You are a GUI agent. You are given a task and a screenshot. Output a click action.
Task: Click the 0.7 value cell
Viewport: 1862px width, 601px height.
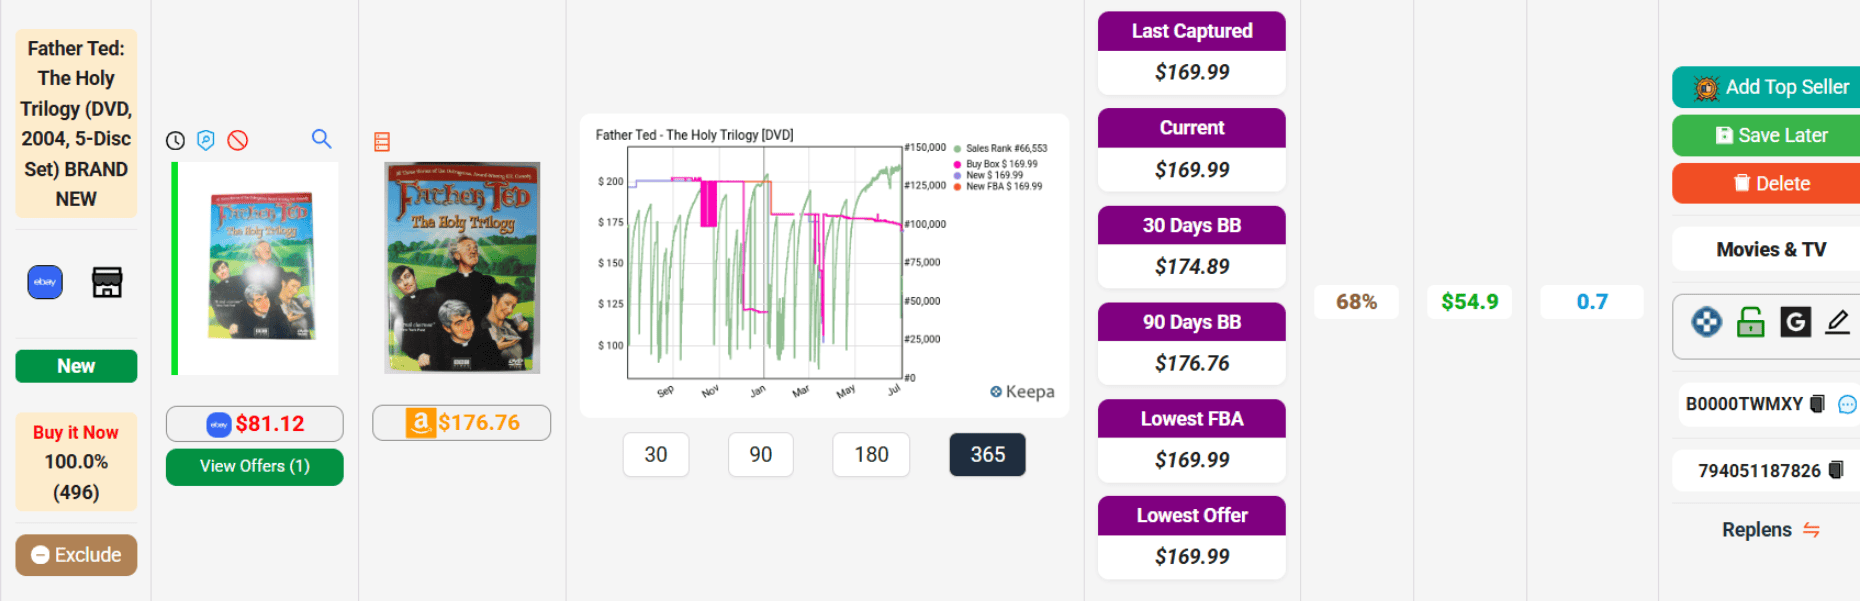(x=1592, y=302)
